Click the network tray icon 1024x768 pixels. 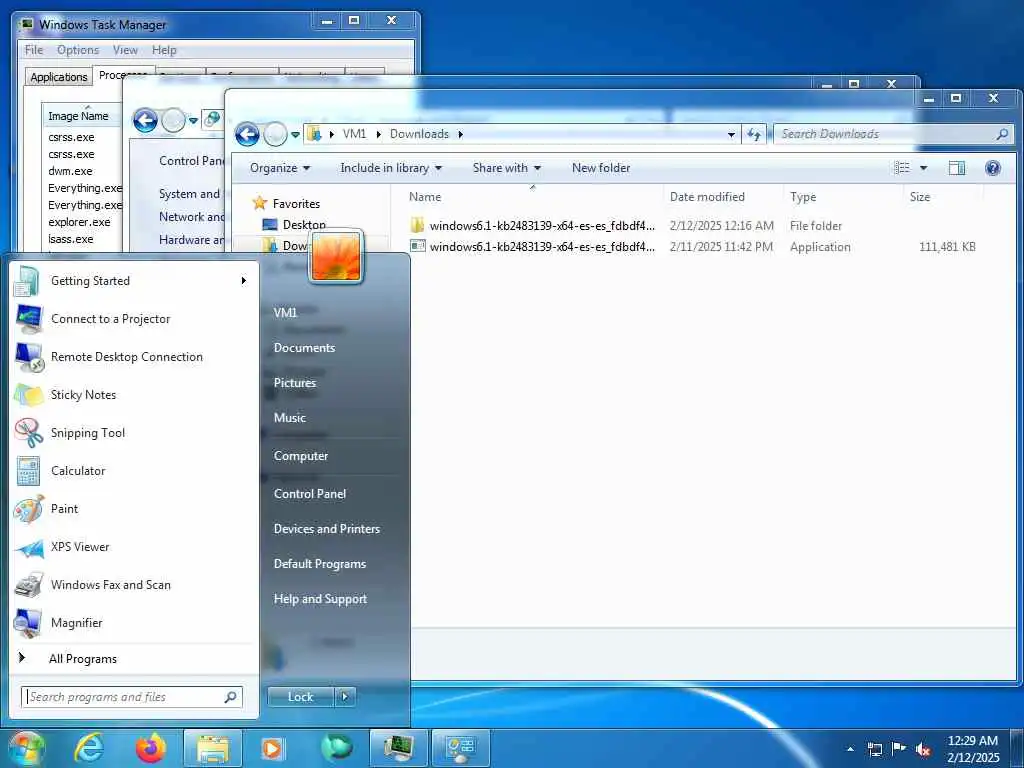coord(874,749)
